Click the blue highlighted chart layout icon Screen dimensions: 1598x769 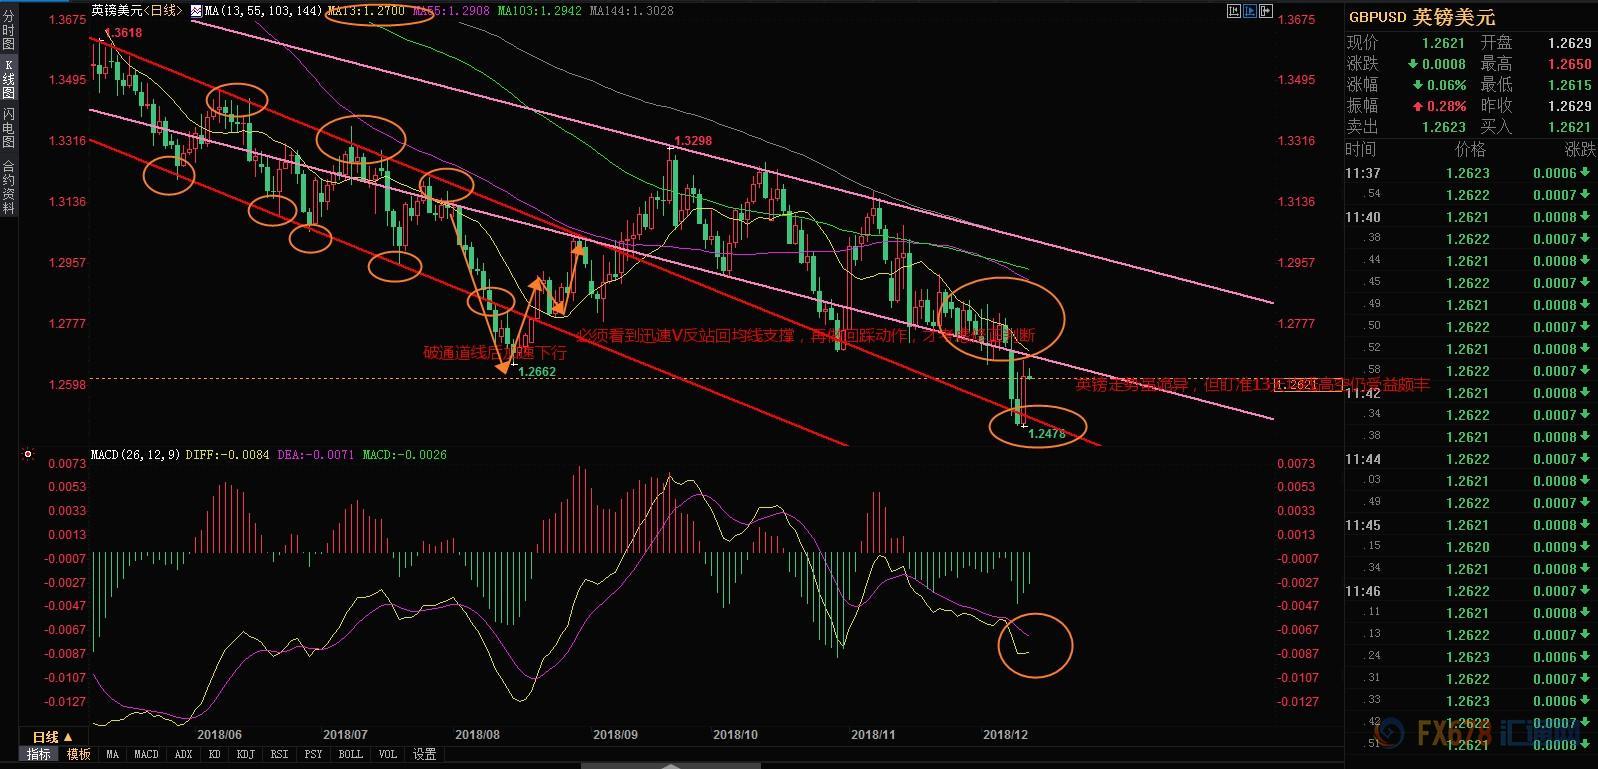[x=1250, y=11]
